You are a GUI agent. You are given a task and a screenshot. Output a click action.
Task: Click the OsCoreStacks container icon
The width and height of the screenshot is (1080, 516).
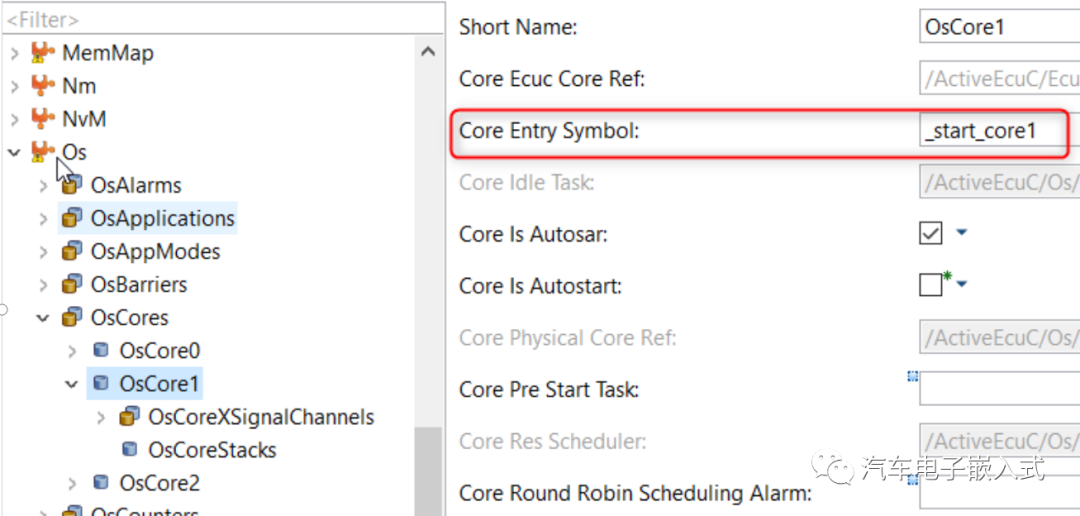point(129,449)
